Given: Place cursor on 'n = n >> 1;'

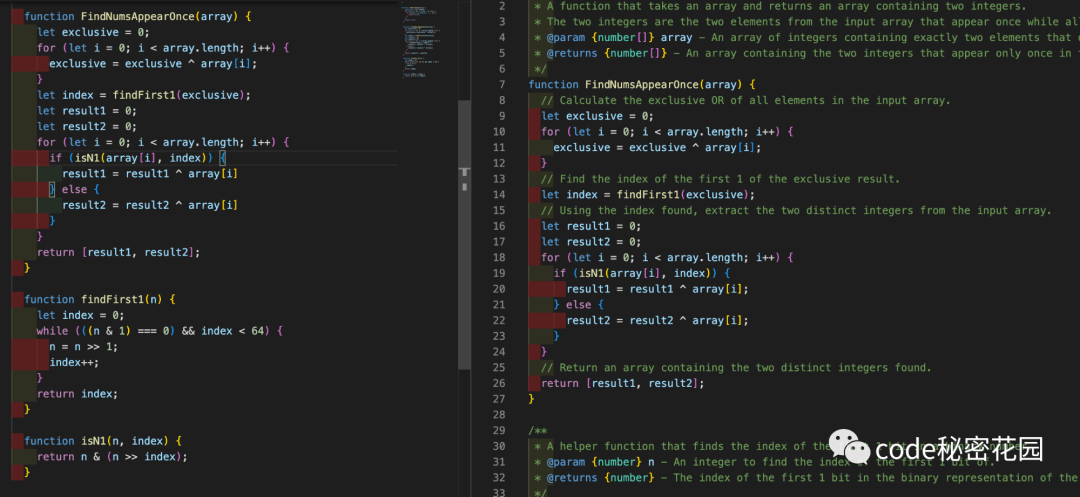Looking at the screenshot, I should click(x=83, y=347).
